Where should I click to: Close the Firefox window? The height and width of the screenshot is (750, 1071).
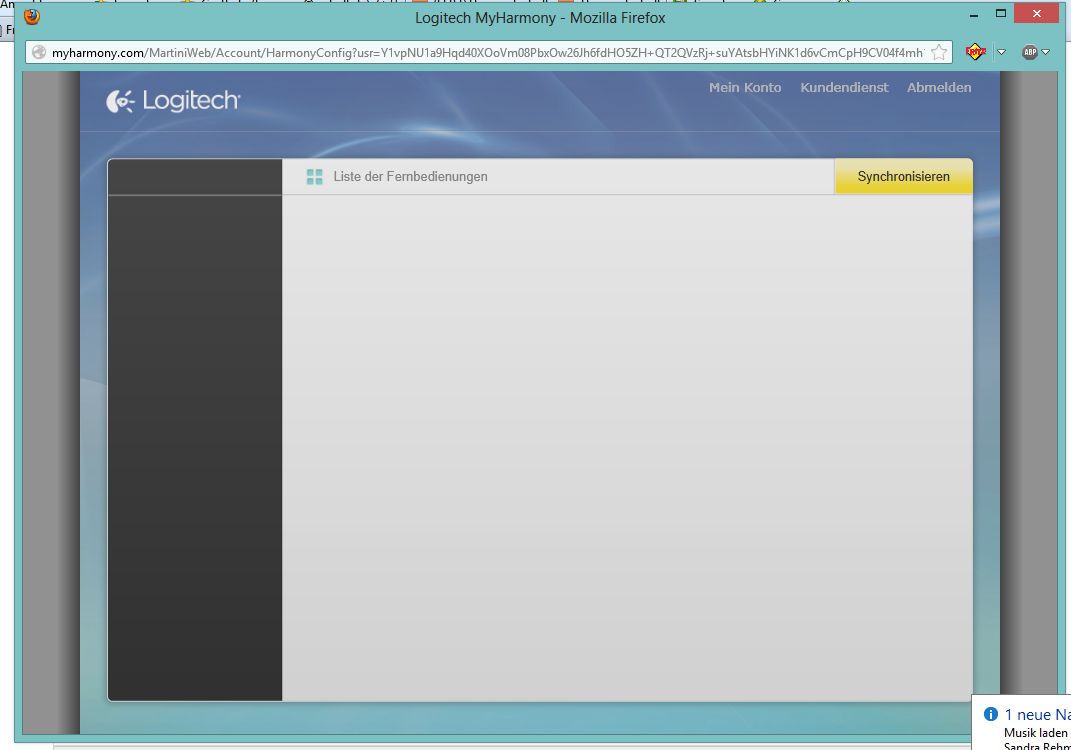[x=1036, y=14]
